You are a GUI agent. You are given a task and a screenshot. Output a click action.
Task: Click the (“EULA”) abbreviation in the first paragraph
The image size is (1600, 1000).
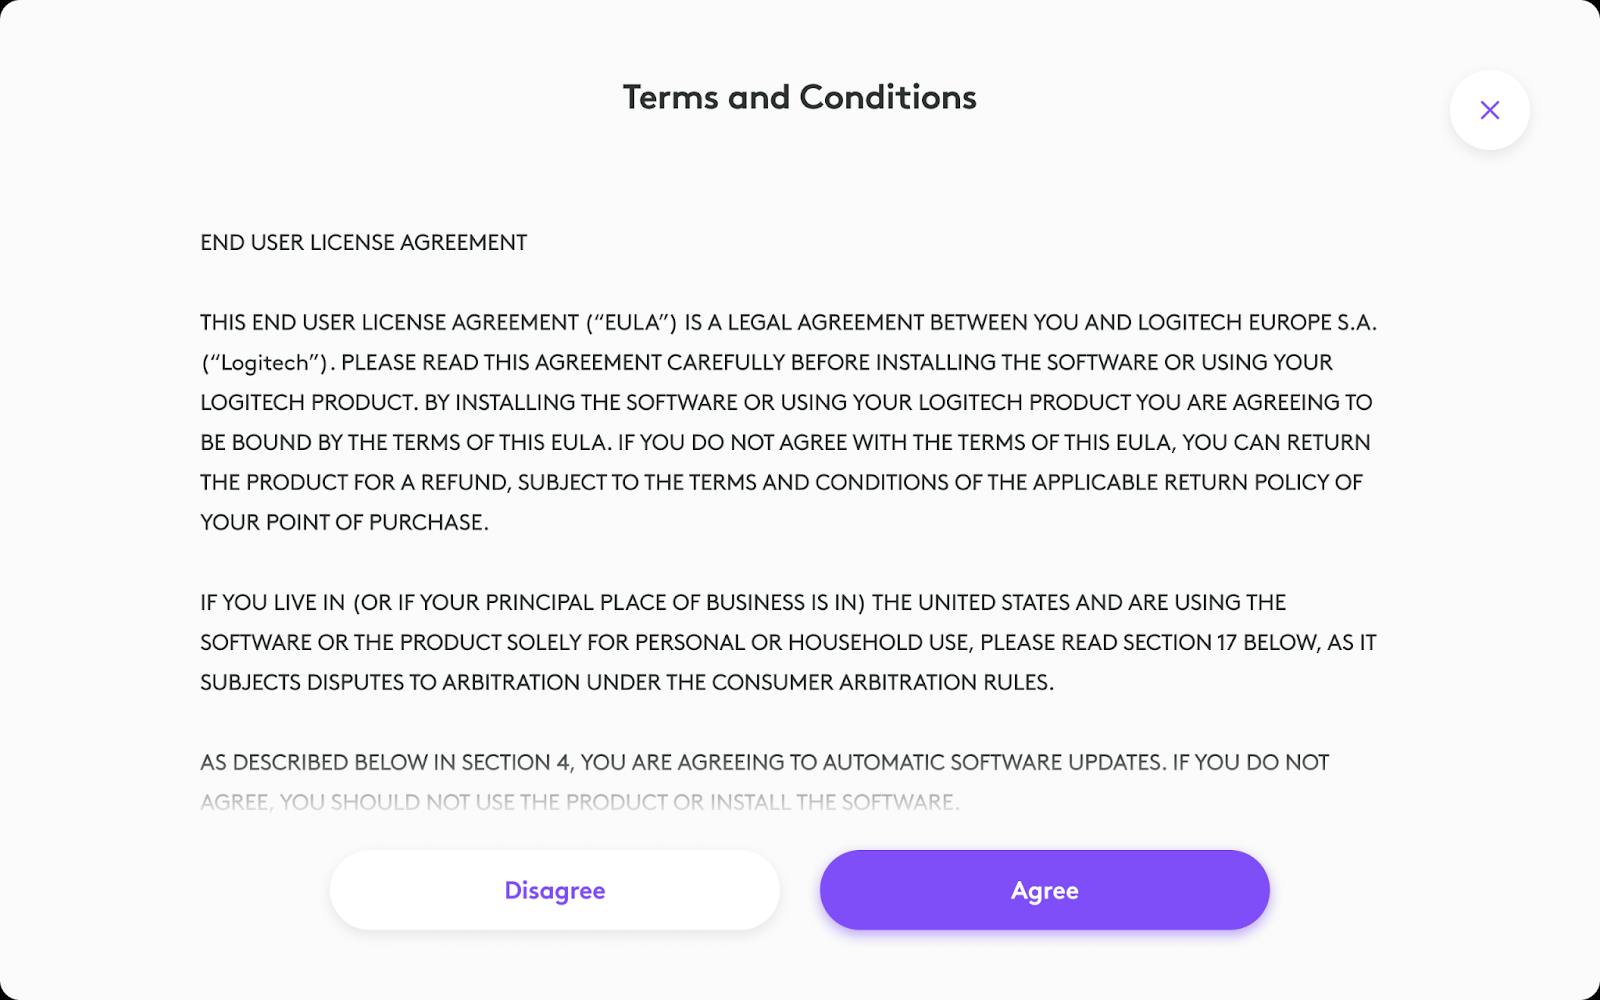tap(631, 323)
